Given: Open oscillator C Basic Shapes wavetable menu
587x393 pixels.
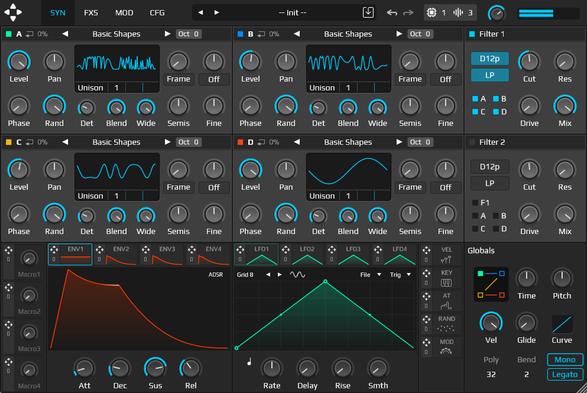Looking at the screenshot, I should 116,142.
